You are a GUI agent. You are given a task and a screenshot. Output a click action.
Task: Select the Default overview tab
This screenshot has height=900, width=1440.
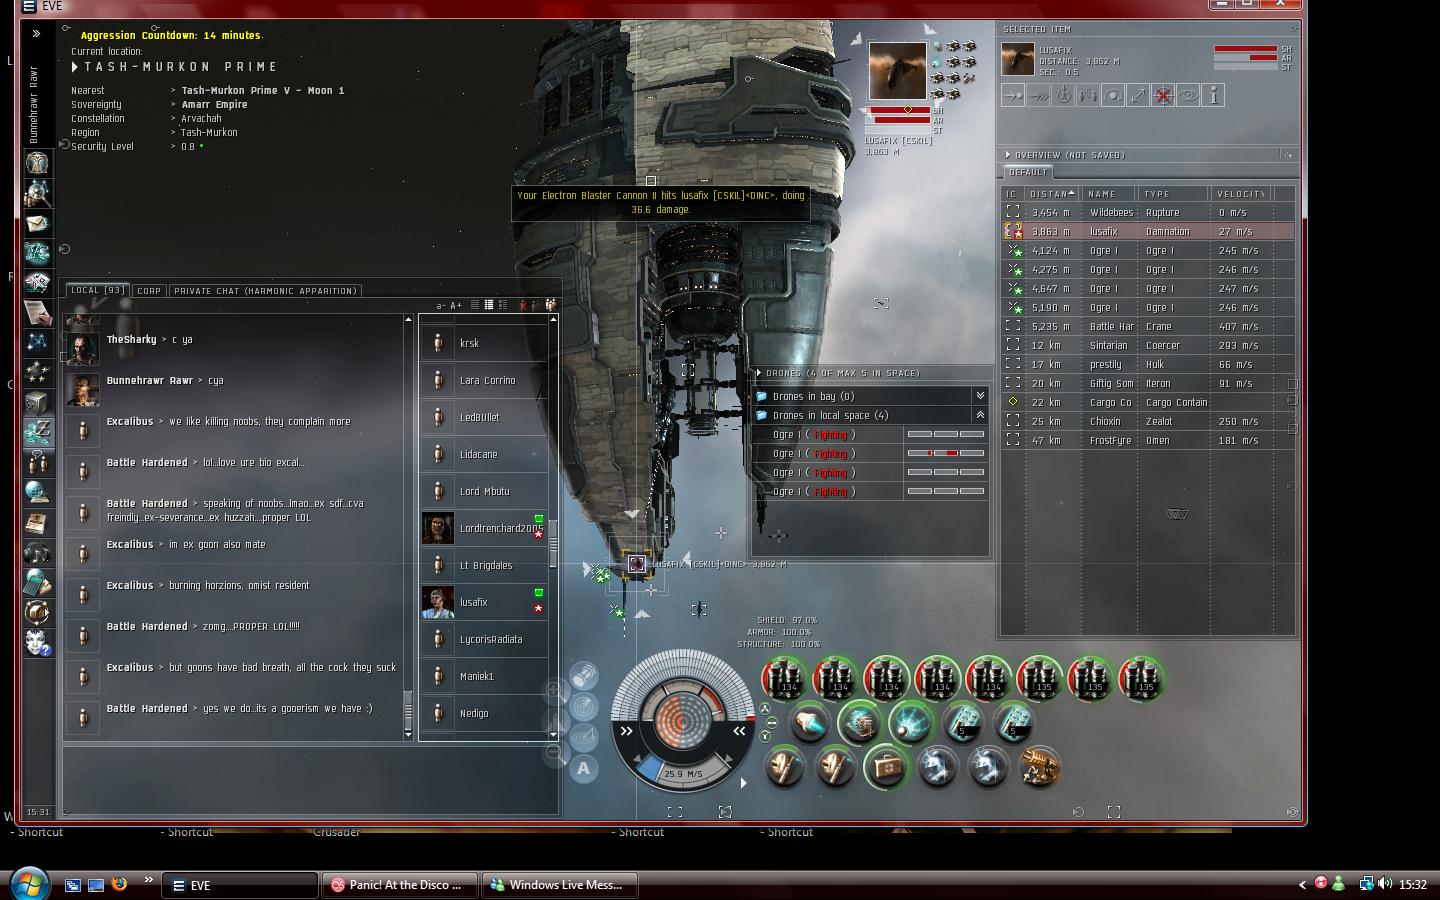1027,173
